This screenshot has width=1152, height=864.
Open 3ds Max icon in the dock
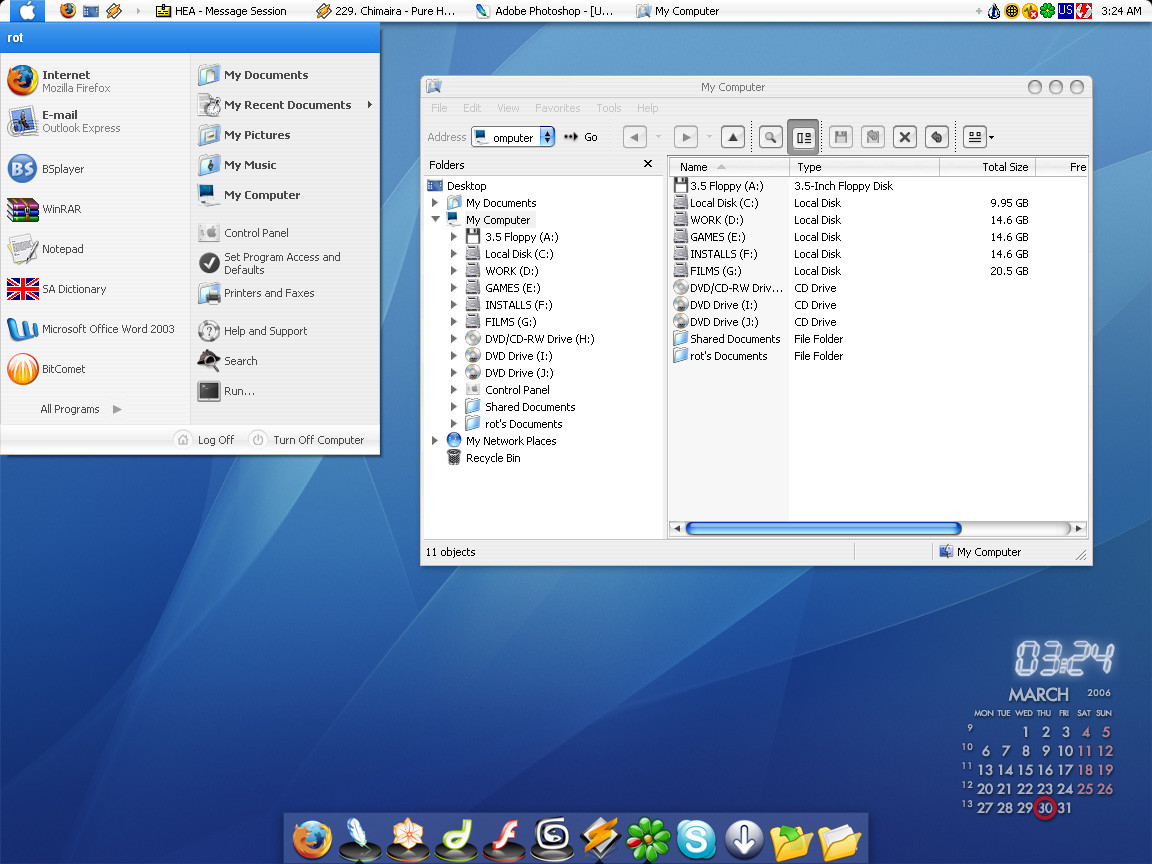tap(552, 839)
